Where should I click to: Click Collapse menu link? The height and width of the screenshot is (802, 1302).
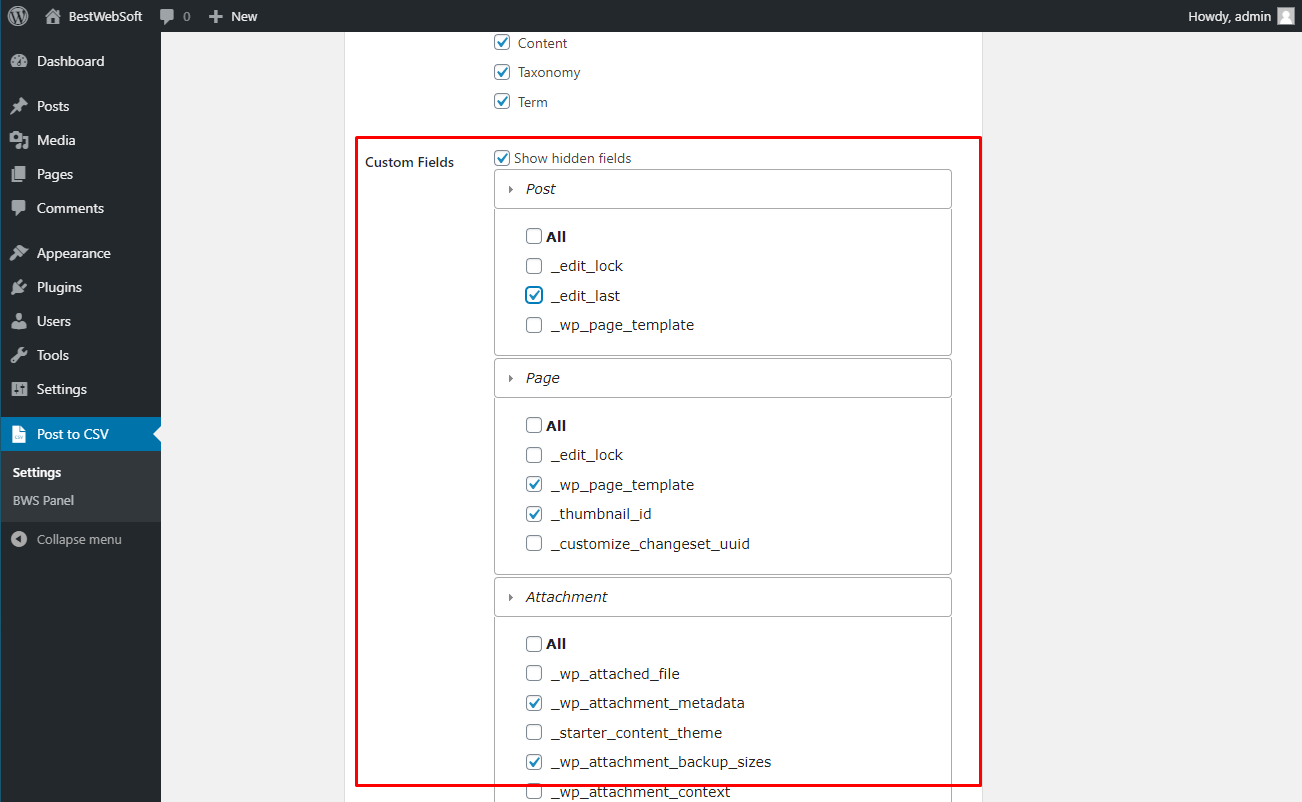(x=80, y=539)
